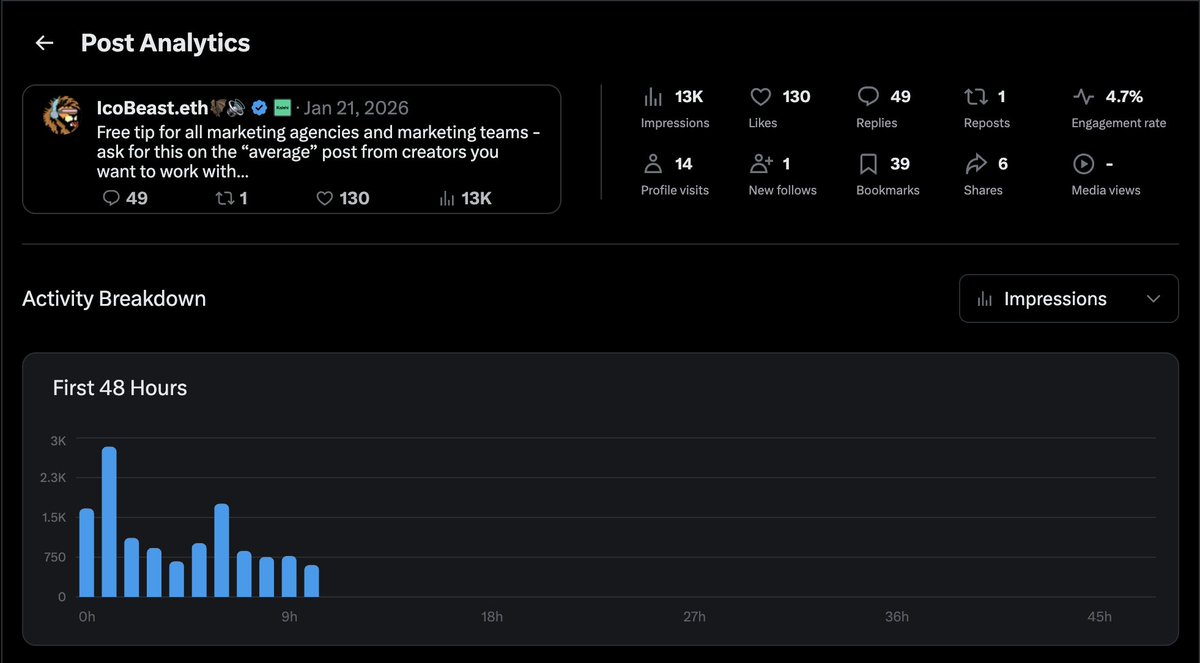This screenshot has width=1200, height=663.
Task: Select the Impressions stat label
Action: tap(675, 123)
